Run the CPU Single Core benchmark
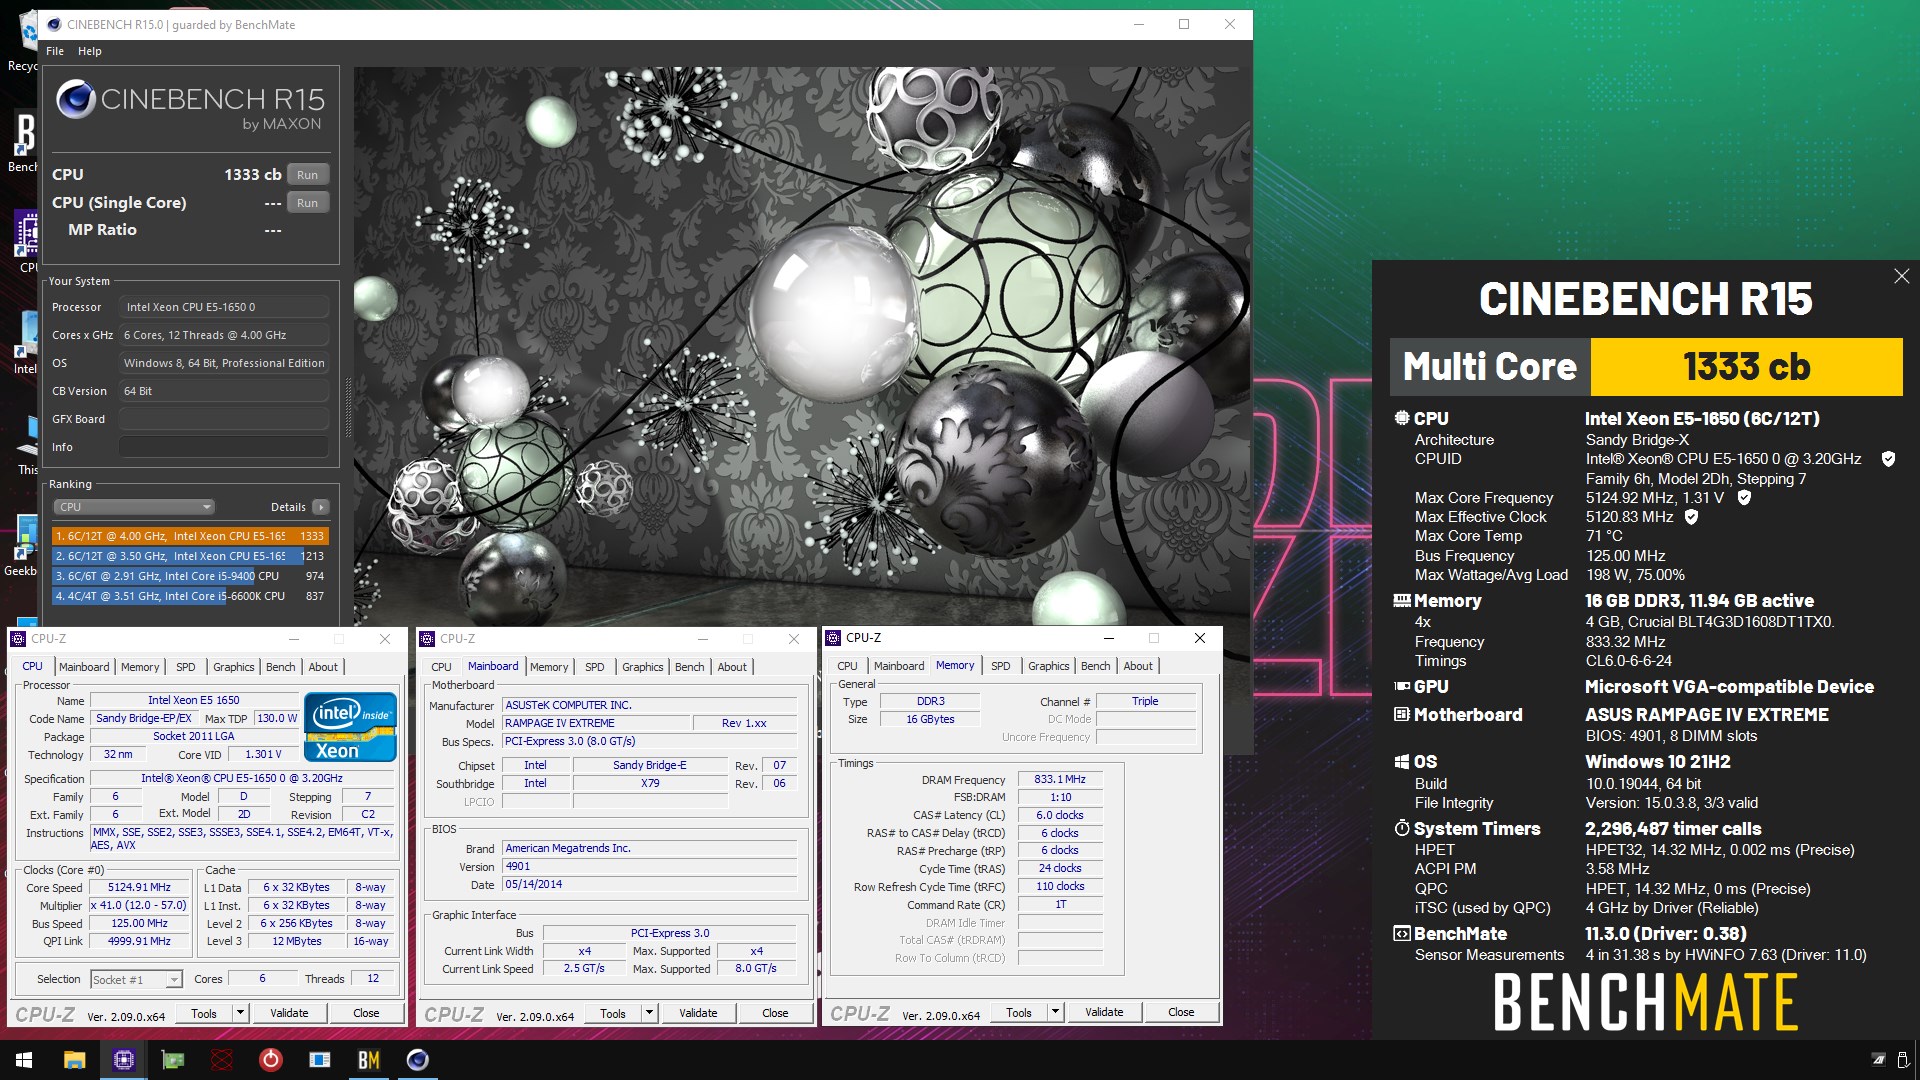Viewport: 1920px width, 1080px height. pos(308,203)
